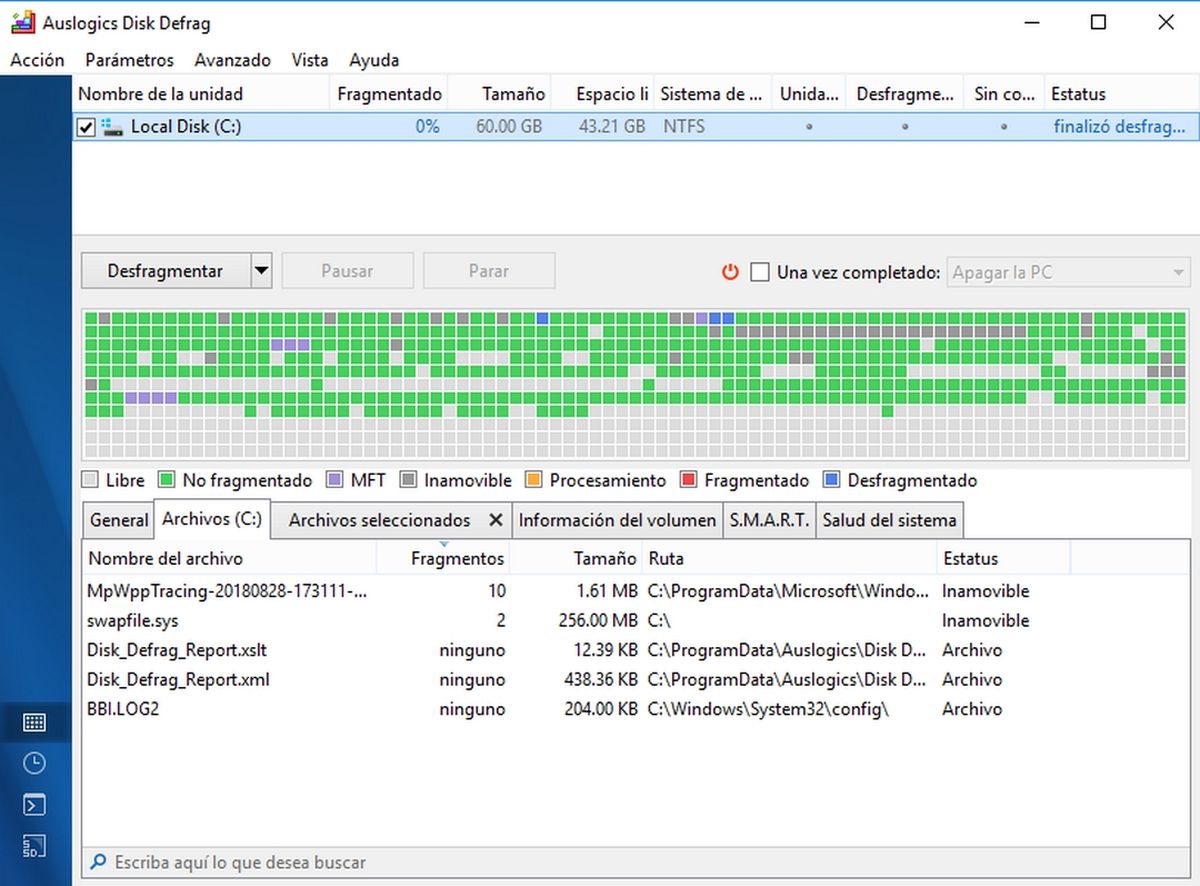This screenshot has height=886, width=1200.
Task: Click the Local Disk (C:) drive icon
Action: [x=113, y=127]
